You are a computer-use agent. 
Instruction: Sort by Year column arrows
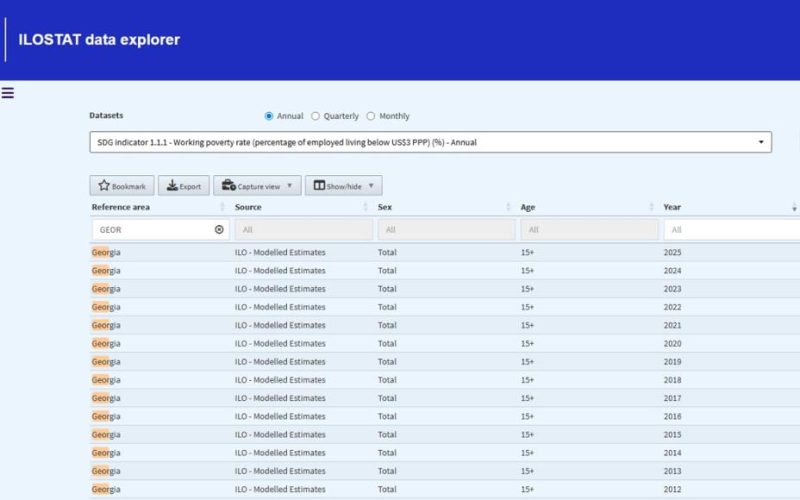click(794, 207)
